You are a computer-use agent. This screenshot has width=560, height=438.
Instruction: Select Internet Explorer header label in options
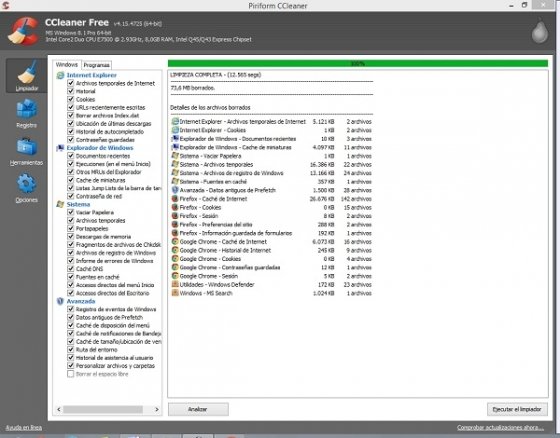[x=91, y=75]
